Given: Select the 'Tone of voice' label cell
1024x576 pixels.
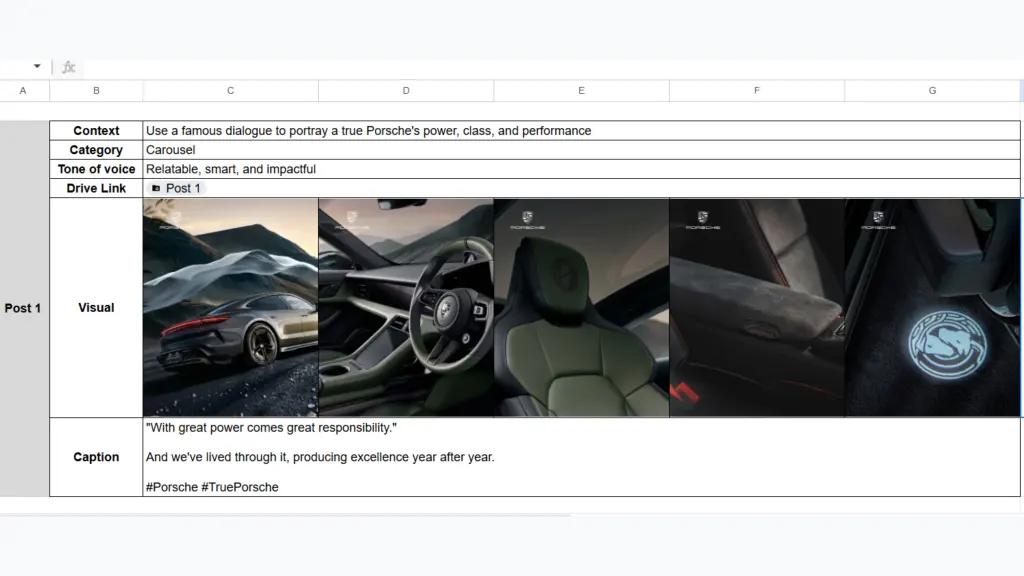Looking at the screenshot, I should [96, 169].
